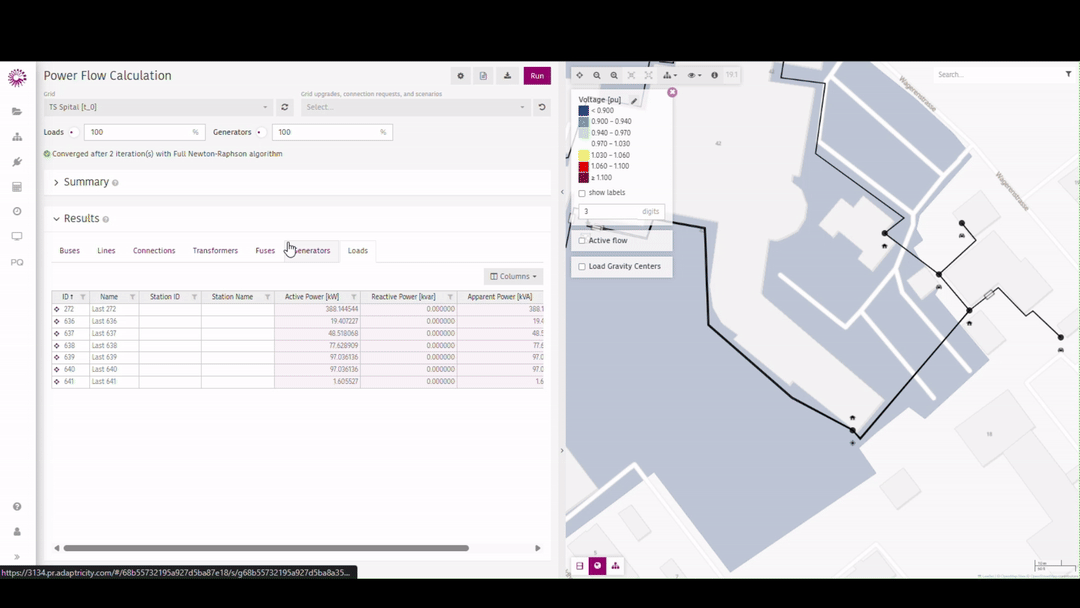Open the settings gear next to Run
The height and width of the screenshot is (608, 1080).
click(461, 76)
